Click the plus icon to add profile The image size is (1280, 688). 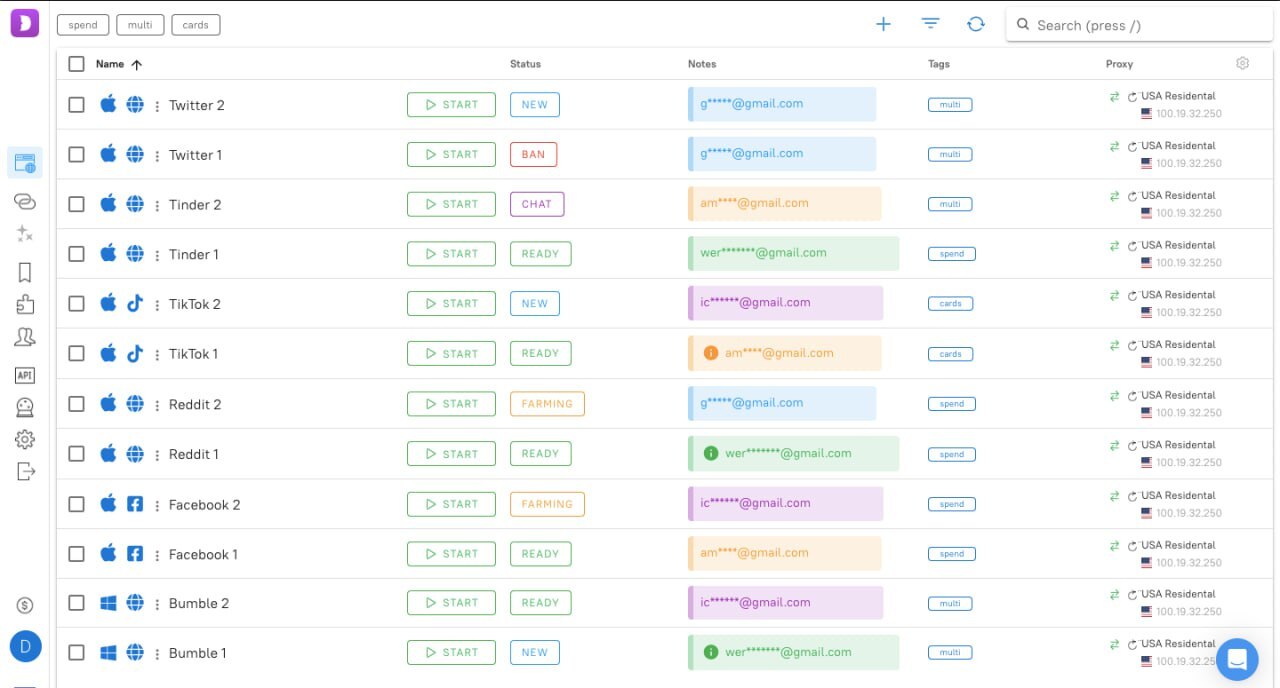pos(883,24)
